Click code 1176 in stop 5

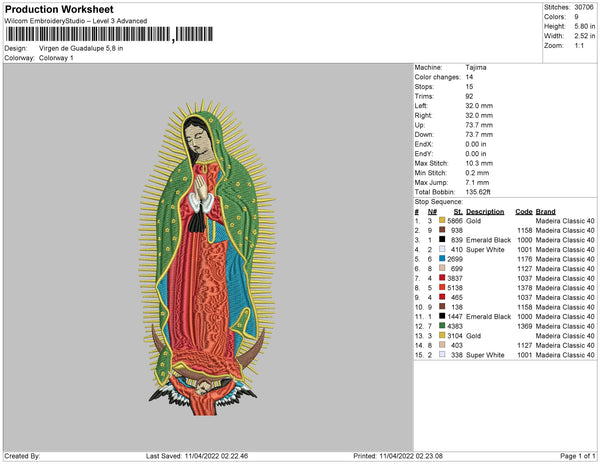(525, 259)
